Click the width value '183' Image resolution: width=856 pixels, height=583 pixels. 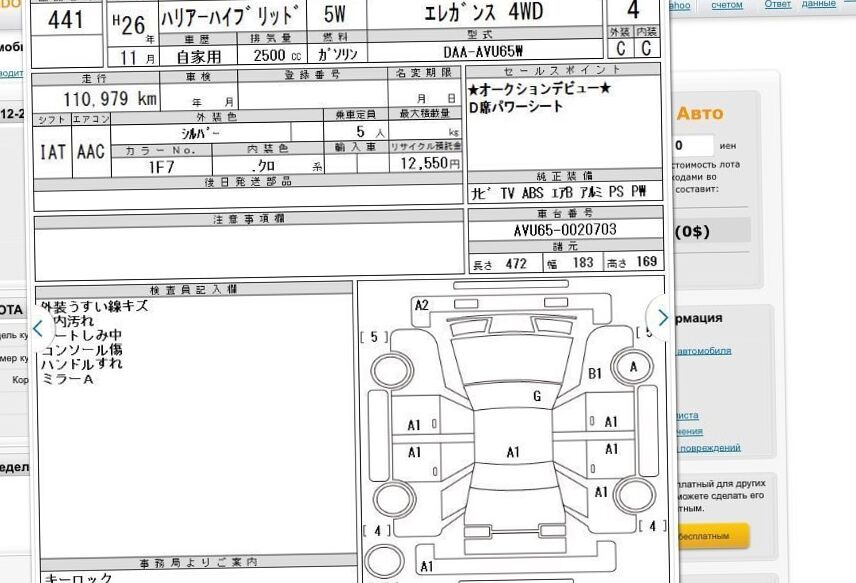pos(582,263)
